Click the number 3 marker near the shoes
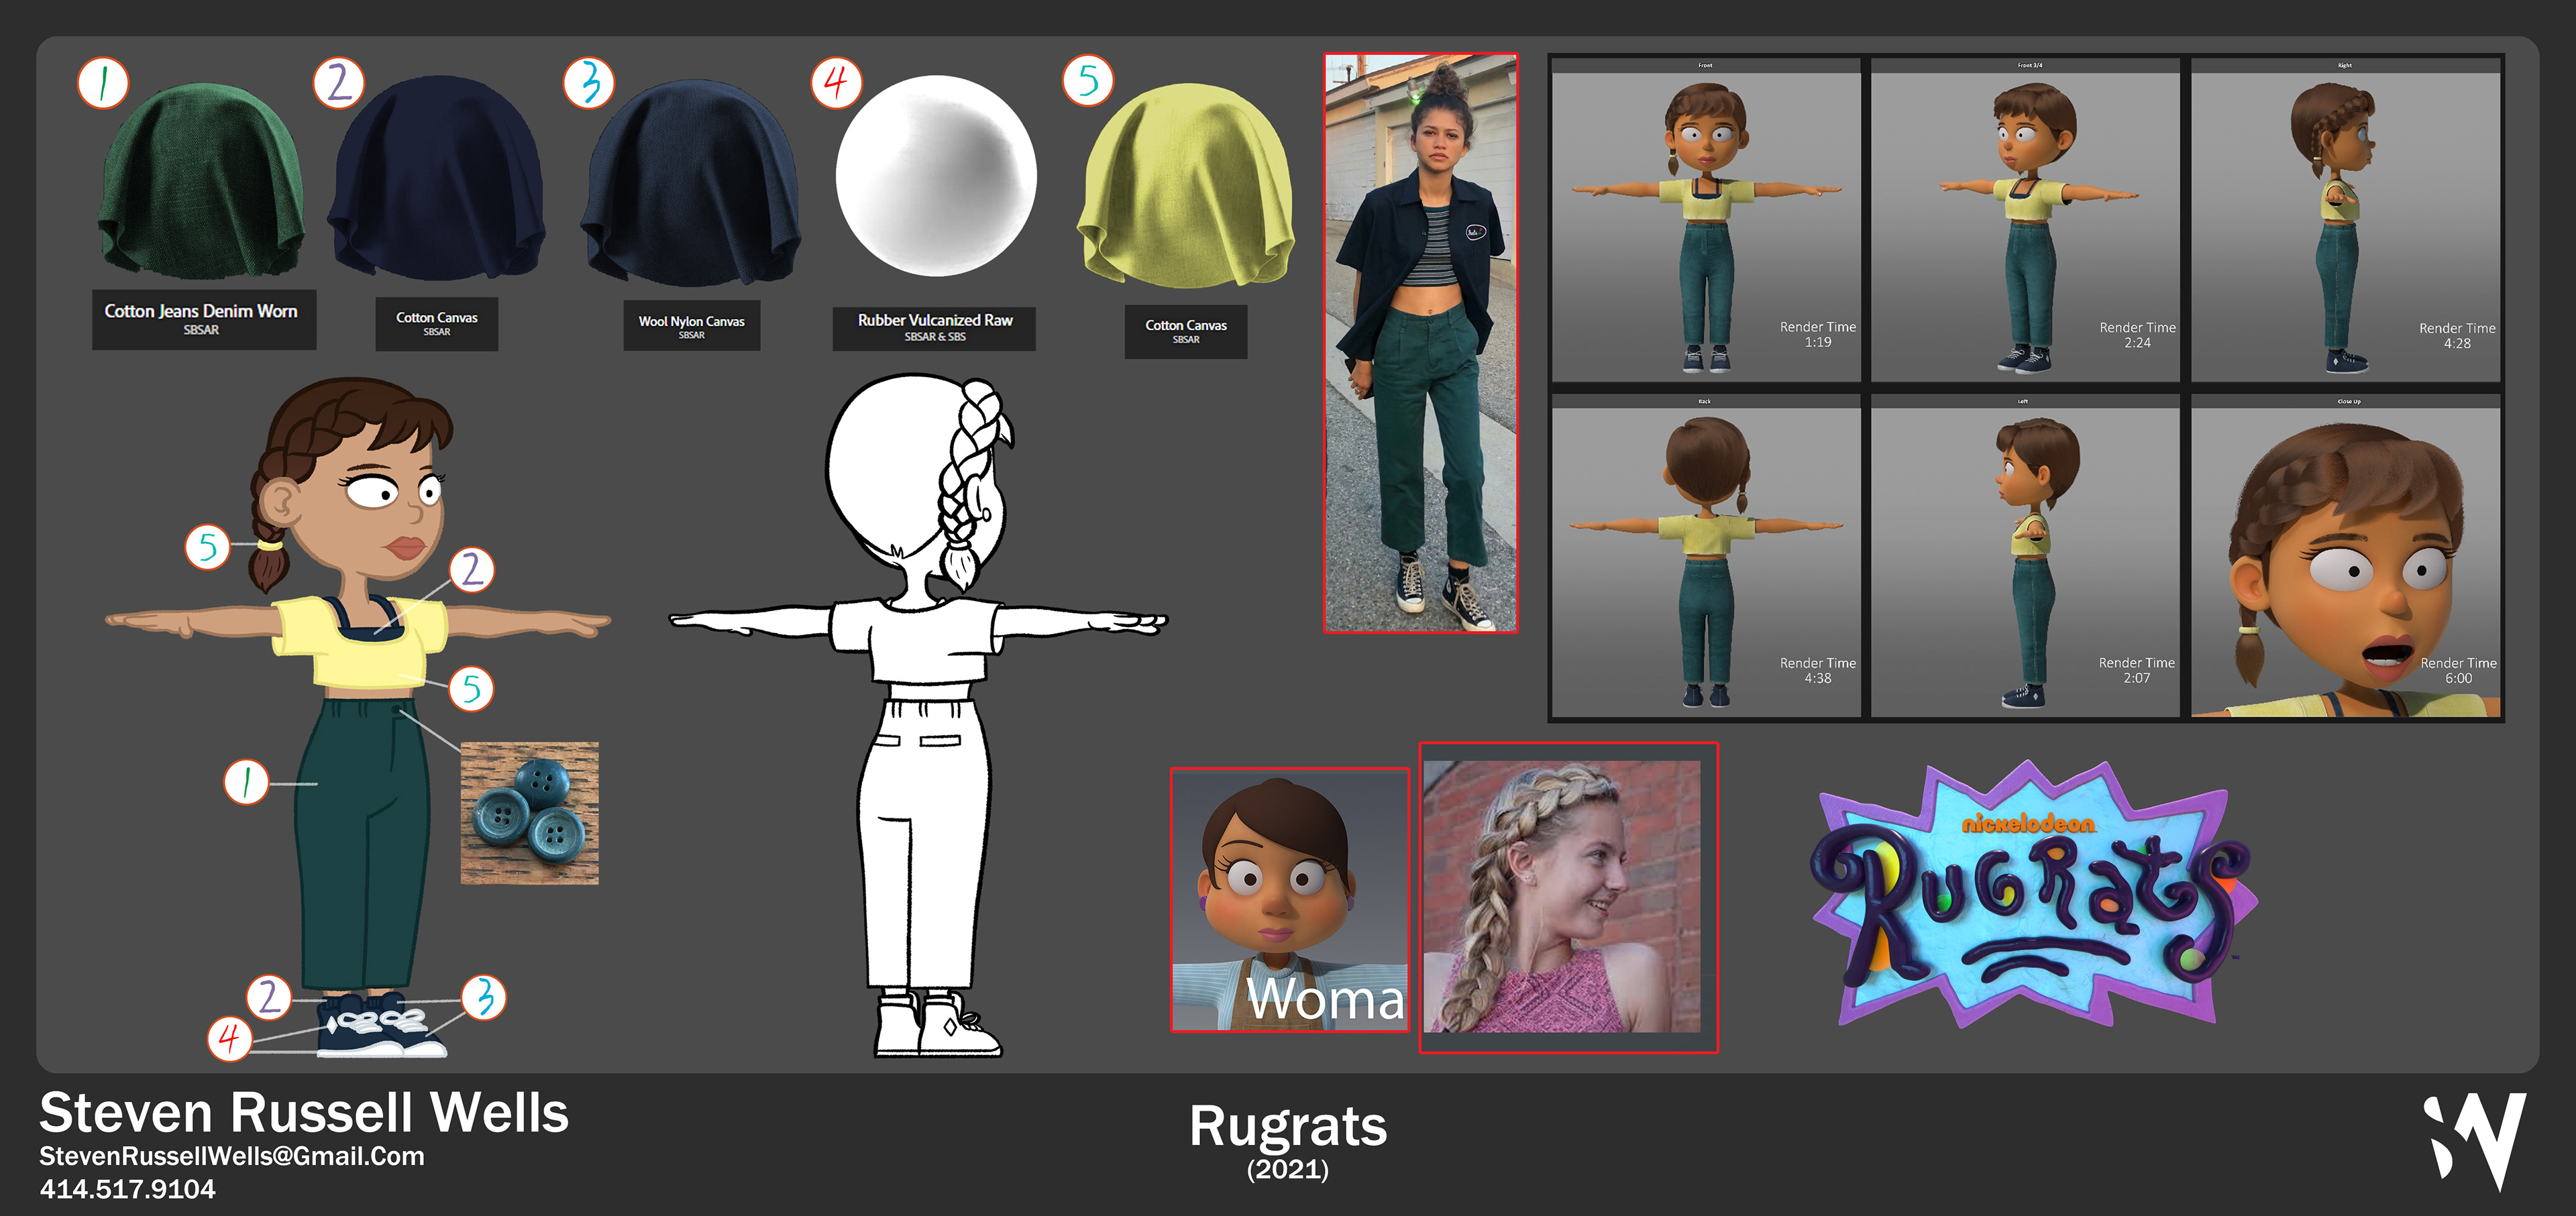Viewport: 2576px width, 1216px height. [484, 997]
